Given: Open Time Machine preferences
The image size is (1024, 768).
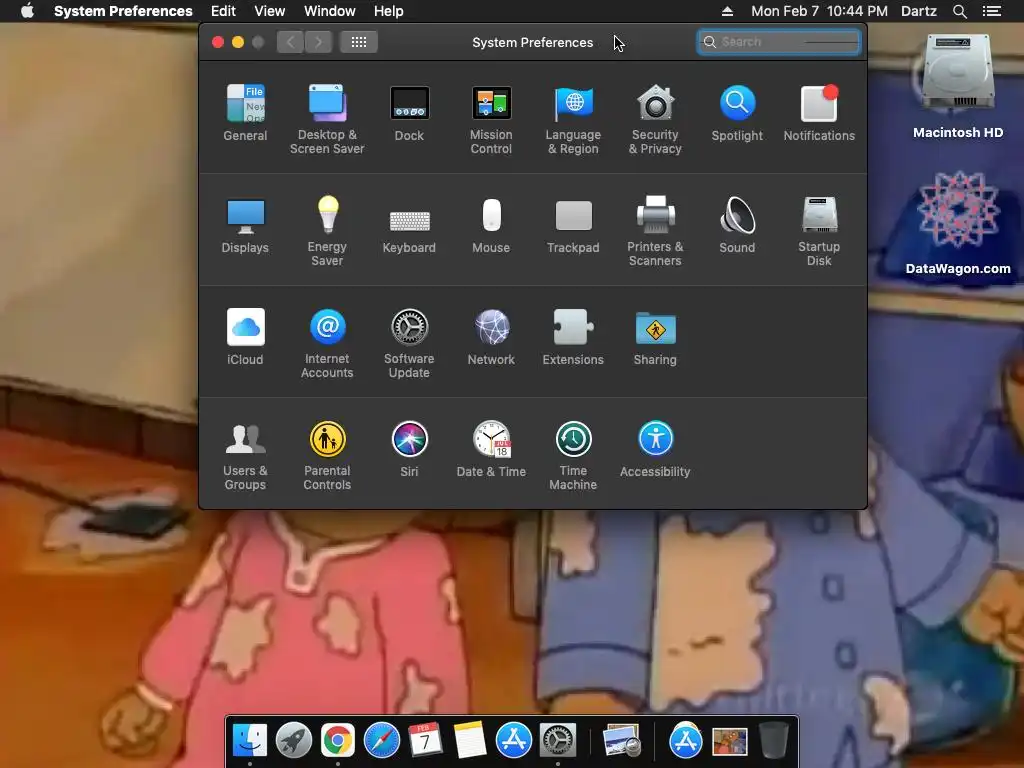Looking at the screenshot, I should point(573,456).
